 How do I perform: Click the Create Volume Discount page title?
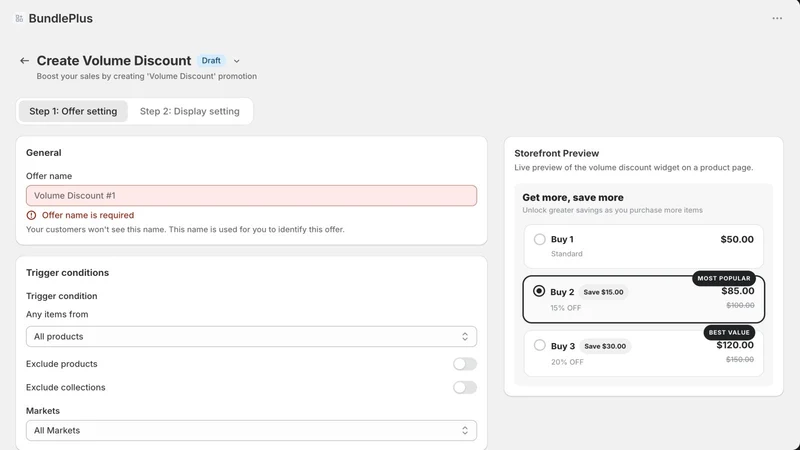(x=114, y=61)
